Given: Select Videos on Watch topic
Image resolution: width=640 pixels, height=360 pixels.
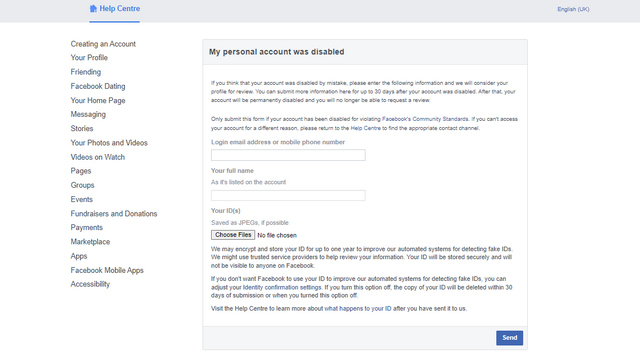Looking at the screenshot, I should [x=98, y=157].
